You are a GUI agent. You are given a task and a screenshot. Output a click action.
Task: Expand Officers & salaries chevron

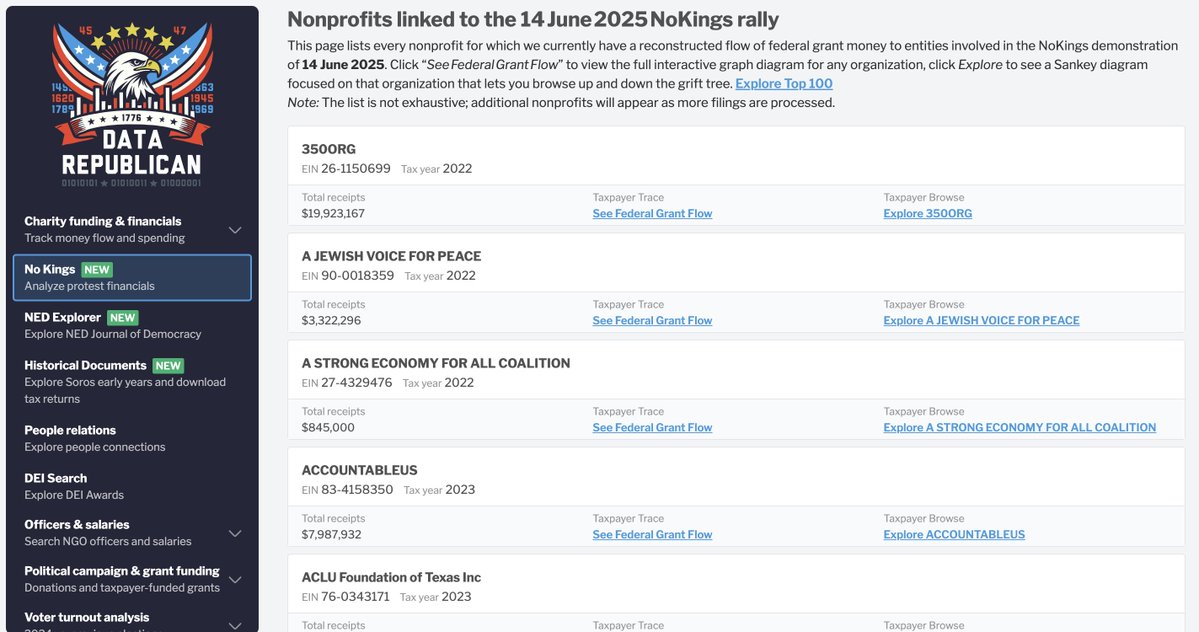[236, 533]
